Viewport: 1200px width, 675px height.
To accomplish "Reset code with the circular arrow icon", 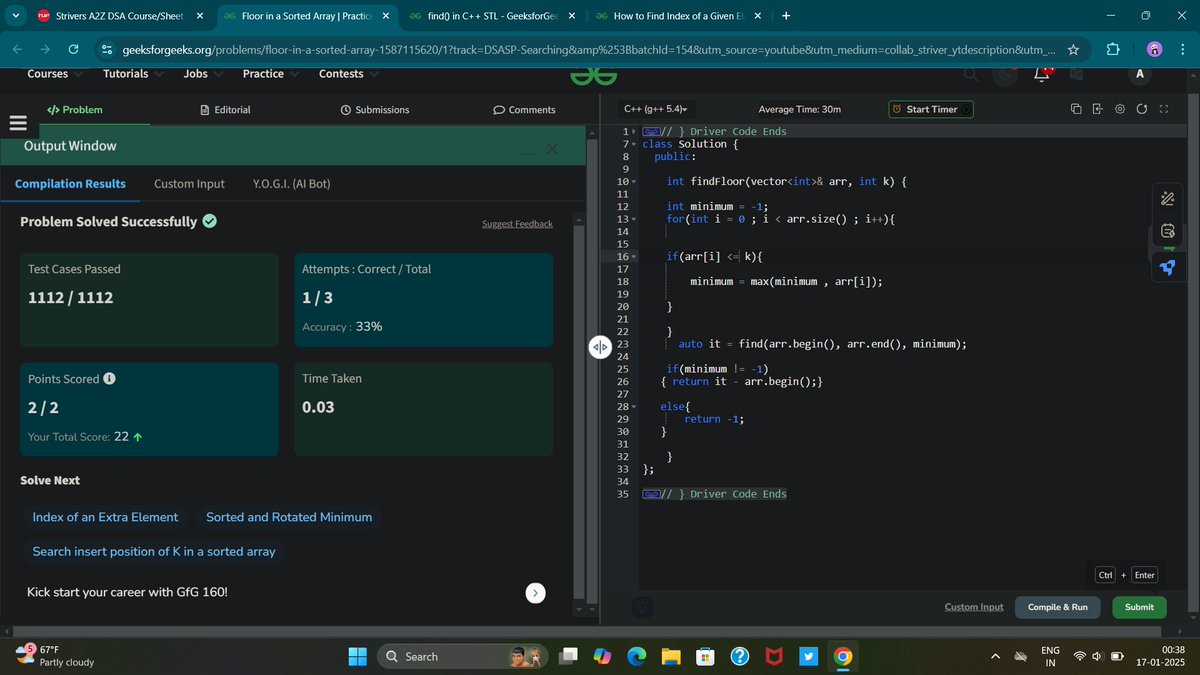I will [x=1141, y=109].
